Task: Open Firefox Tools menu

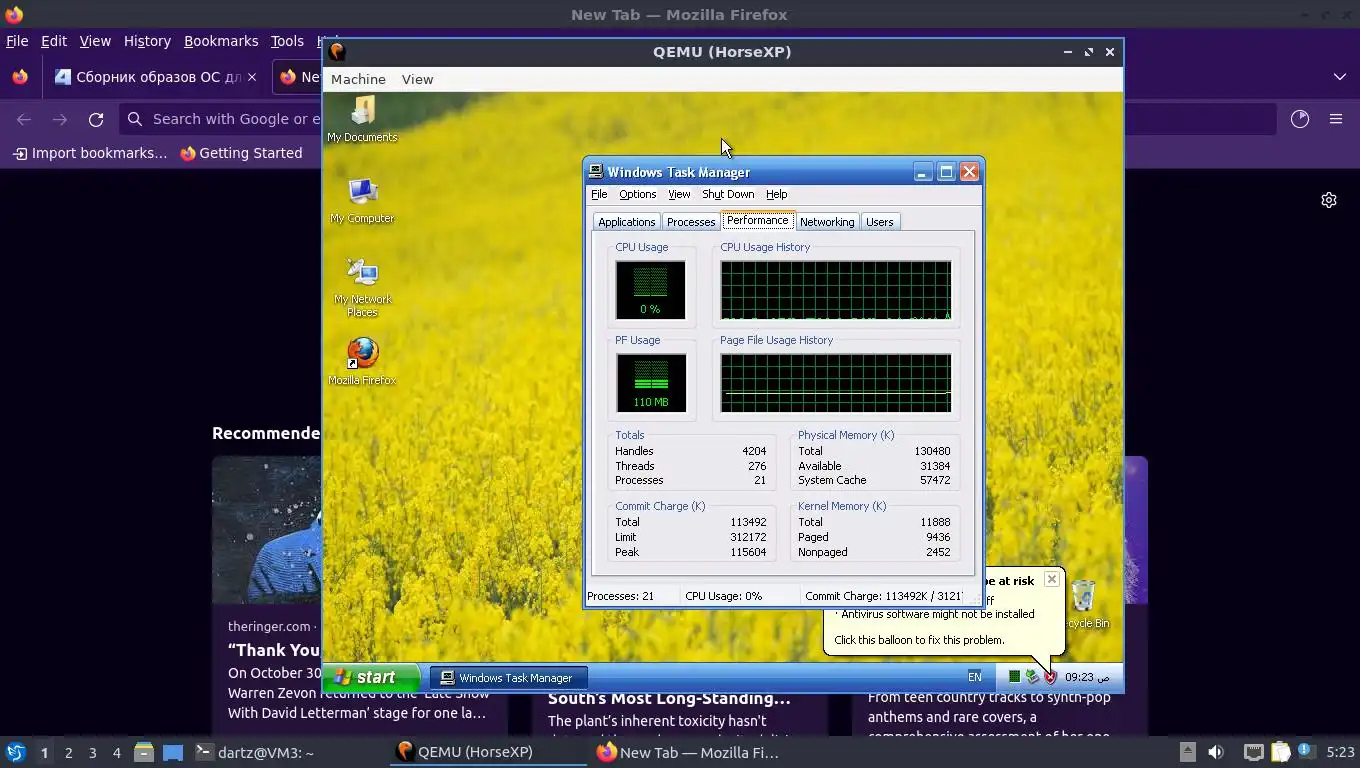Action: coord(287,41)
